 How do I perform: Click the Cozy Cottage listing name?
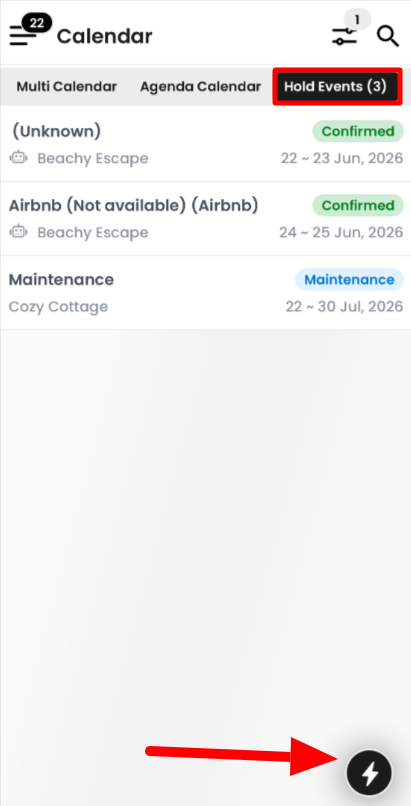(x=58, y=307)
